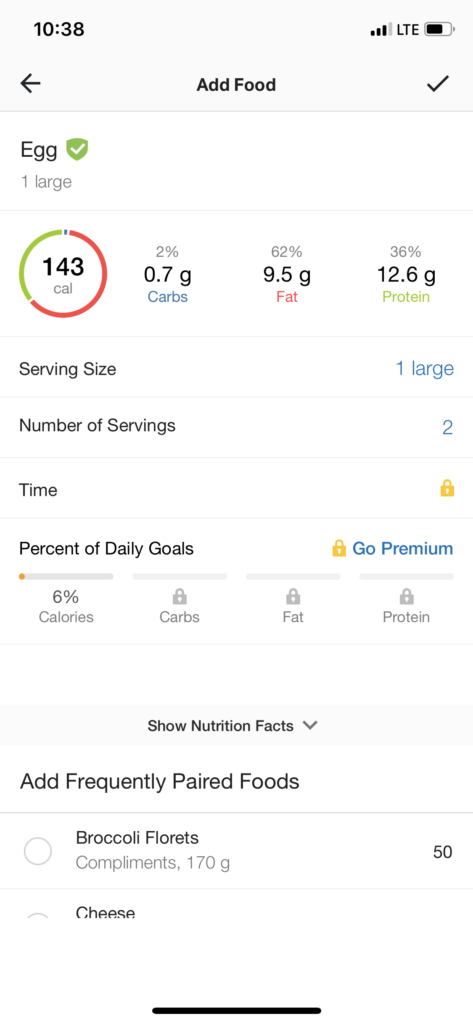Tap the locked Fat goal icon

[x=293, y=596]
